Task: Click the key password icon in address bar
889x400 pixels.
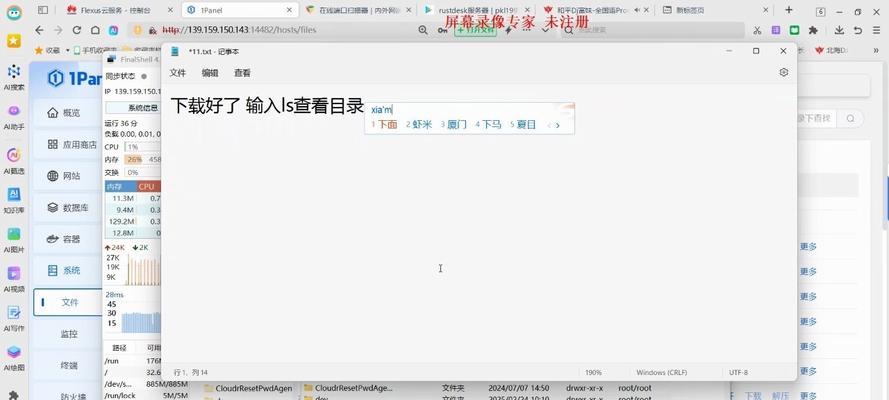Action: point(443,30)
